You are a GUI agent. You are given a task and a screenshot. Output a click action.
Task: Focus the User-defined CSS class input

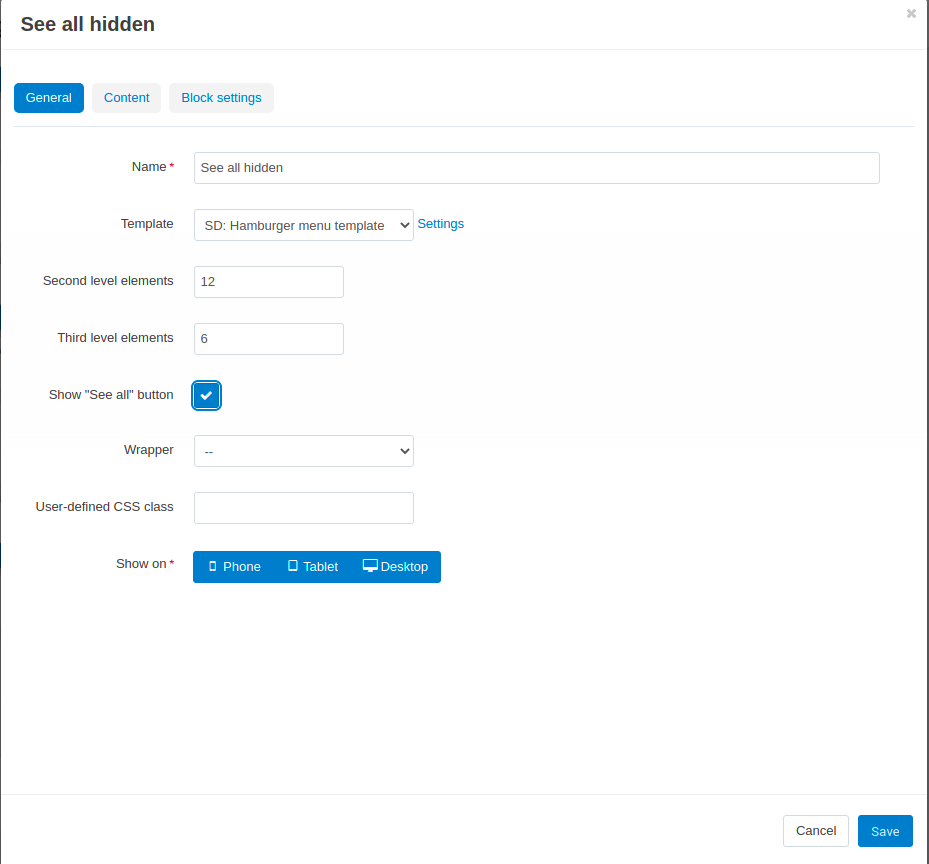304,508
